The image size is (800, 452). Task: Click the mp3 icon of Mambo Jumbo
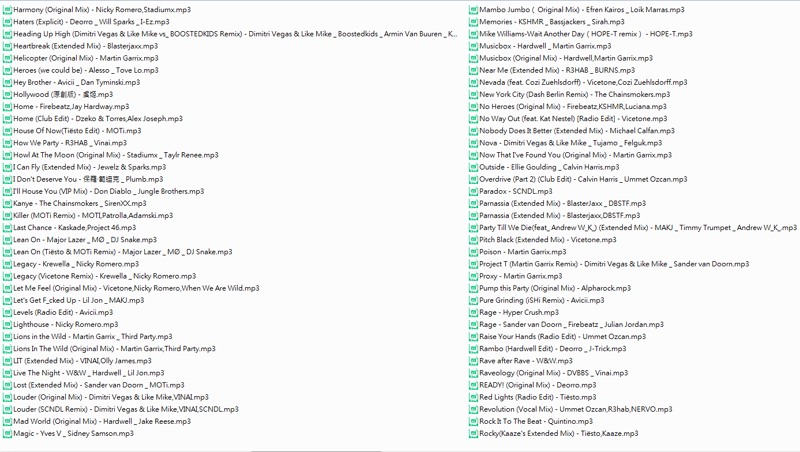pyautogui.click(x=472, y=9)
